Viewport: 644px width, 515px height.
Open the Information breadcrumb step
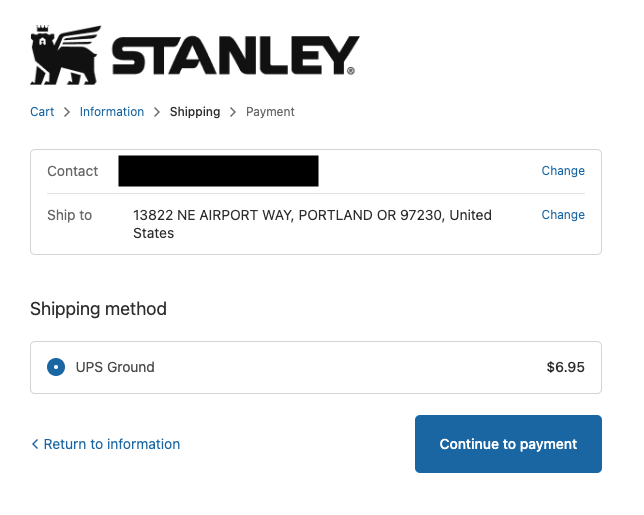(x=112, y=112)
